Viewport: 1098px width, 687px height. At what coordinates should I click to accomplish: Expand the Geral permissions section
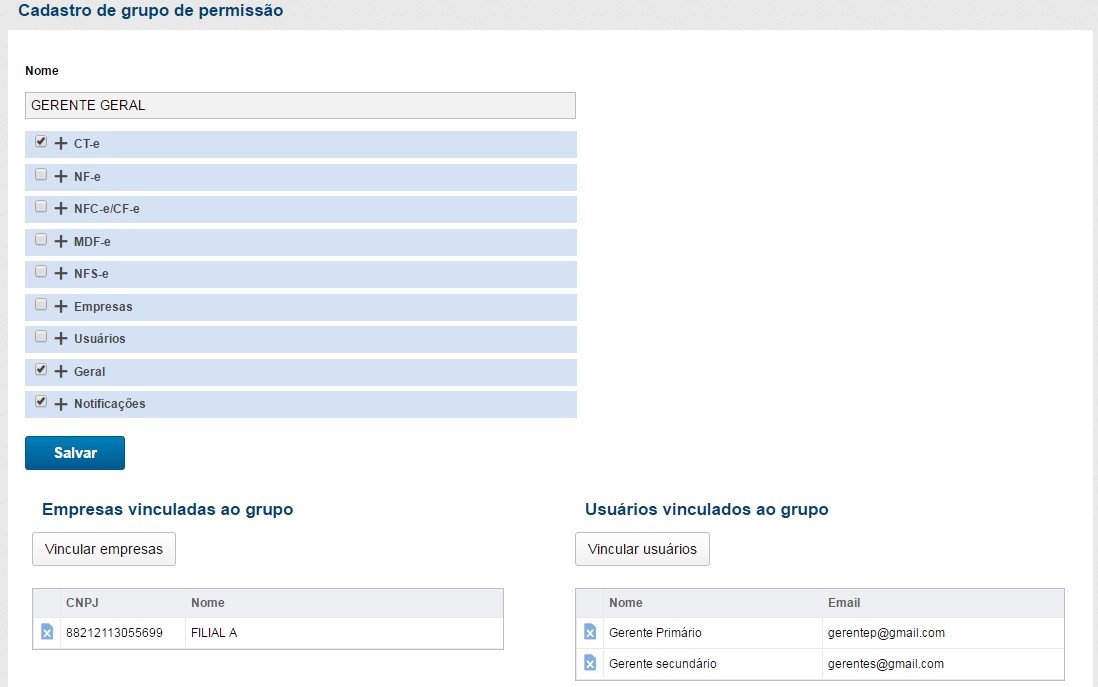(x=61, y=372)
